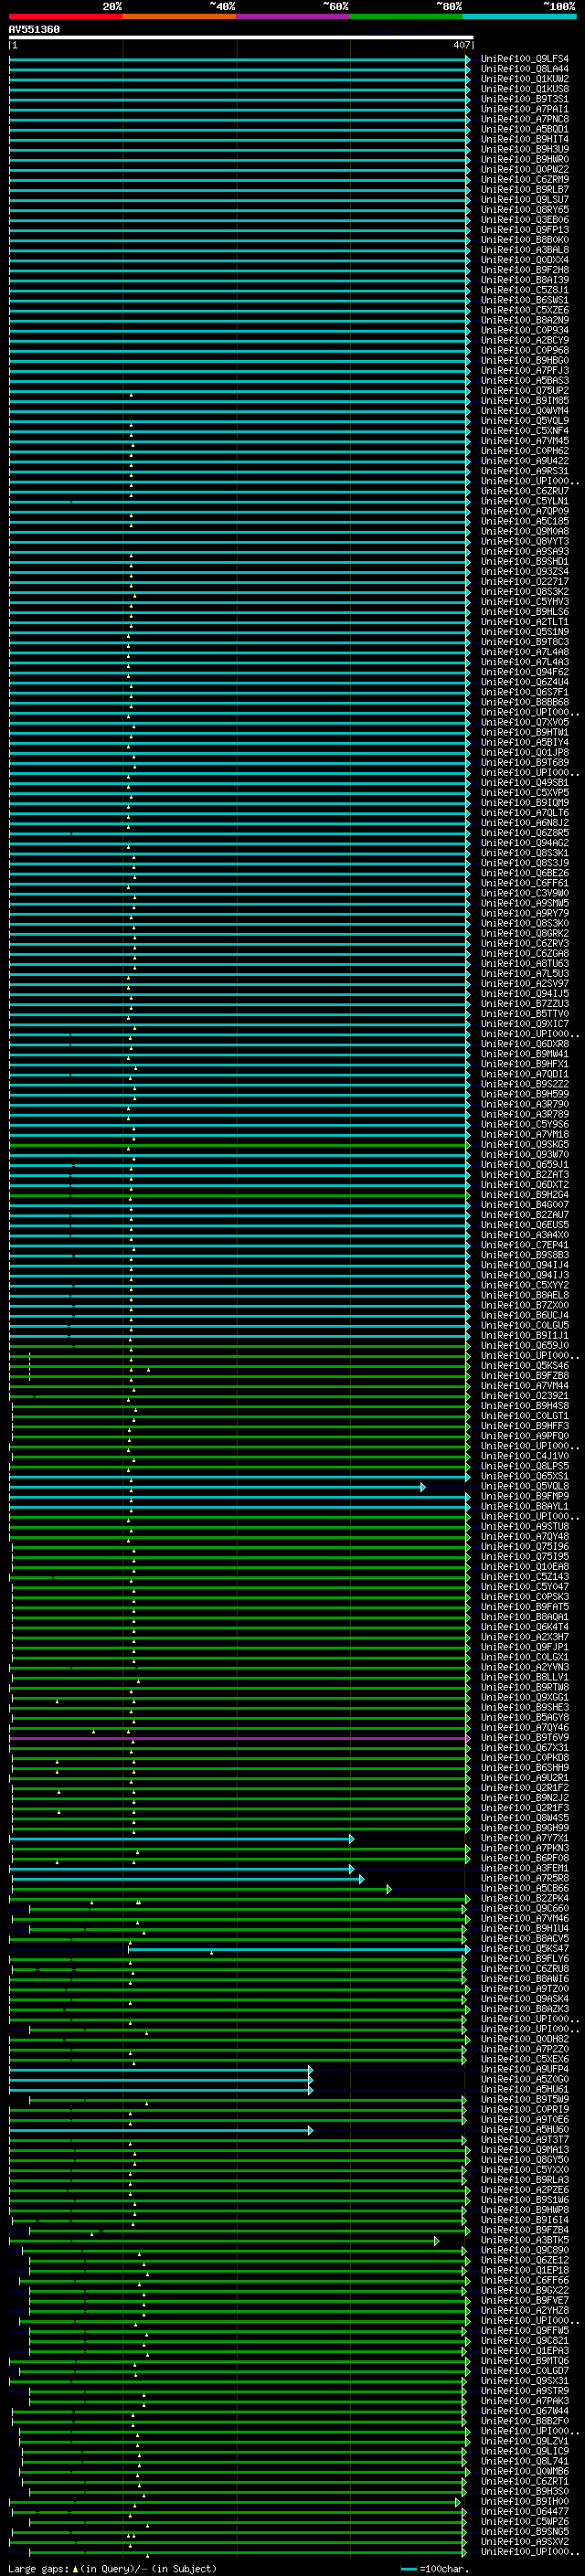Open hit UniRef100_Q8RY65
The width and height of the screenshot is (585, 2576).
click(x=525, y=210)
